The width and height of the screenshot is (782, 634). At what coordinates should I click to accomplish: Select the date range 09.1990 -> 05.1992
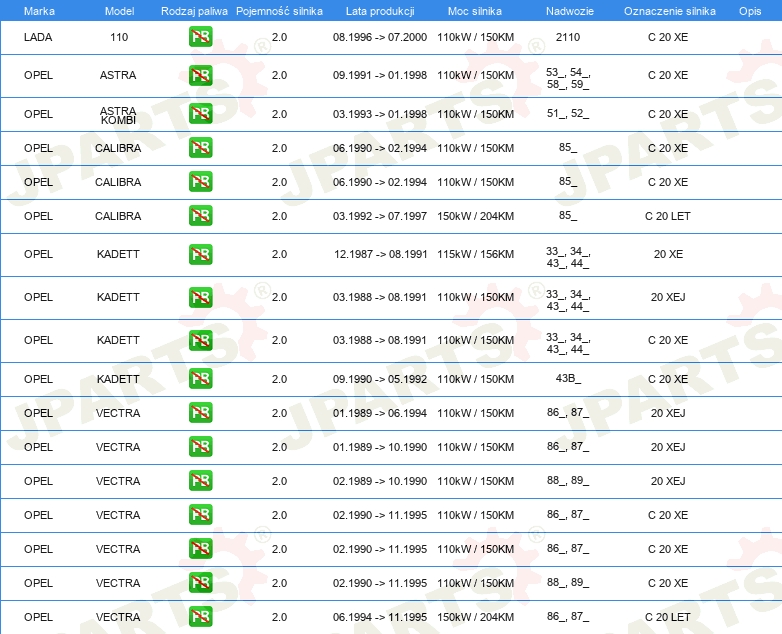tap(380, 379)
